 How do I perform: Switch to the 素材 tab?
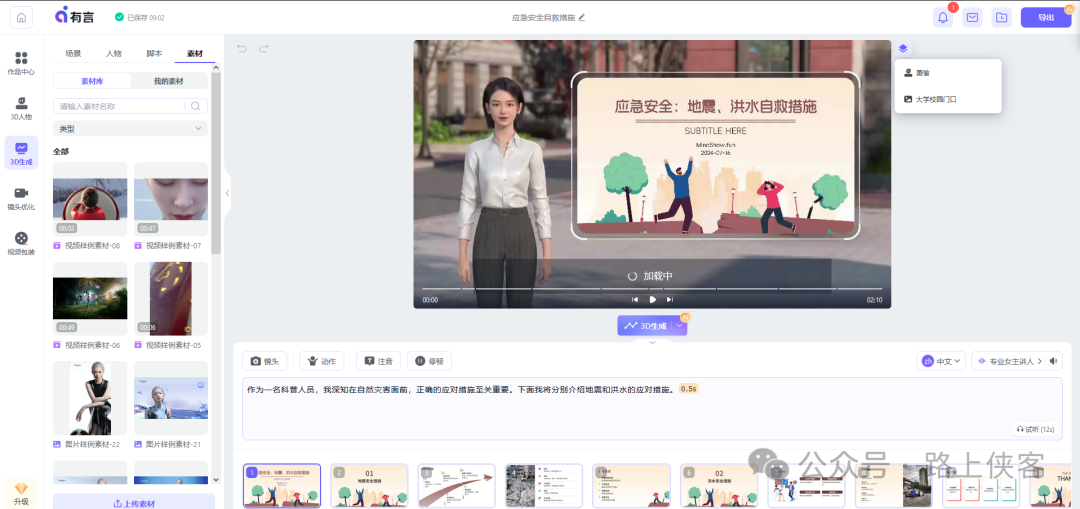195,53
